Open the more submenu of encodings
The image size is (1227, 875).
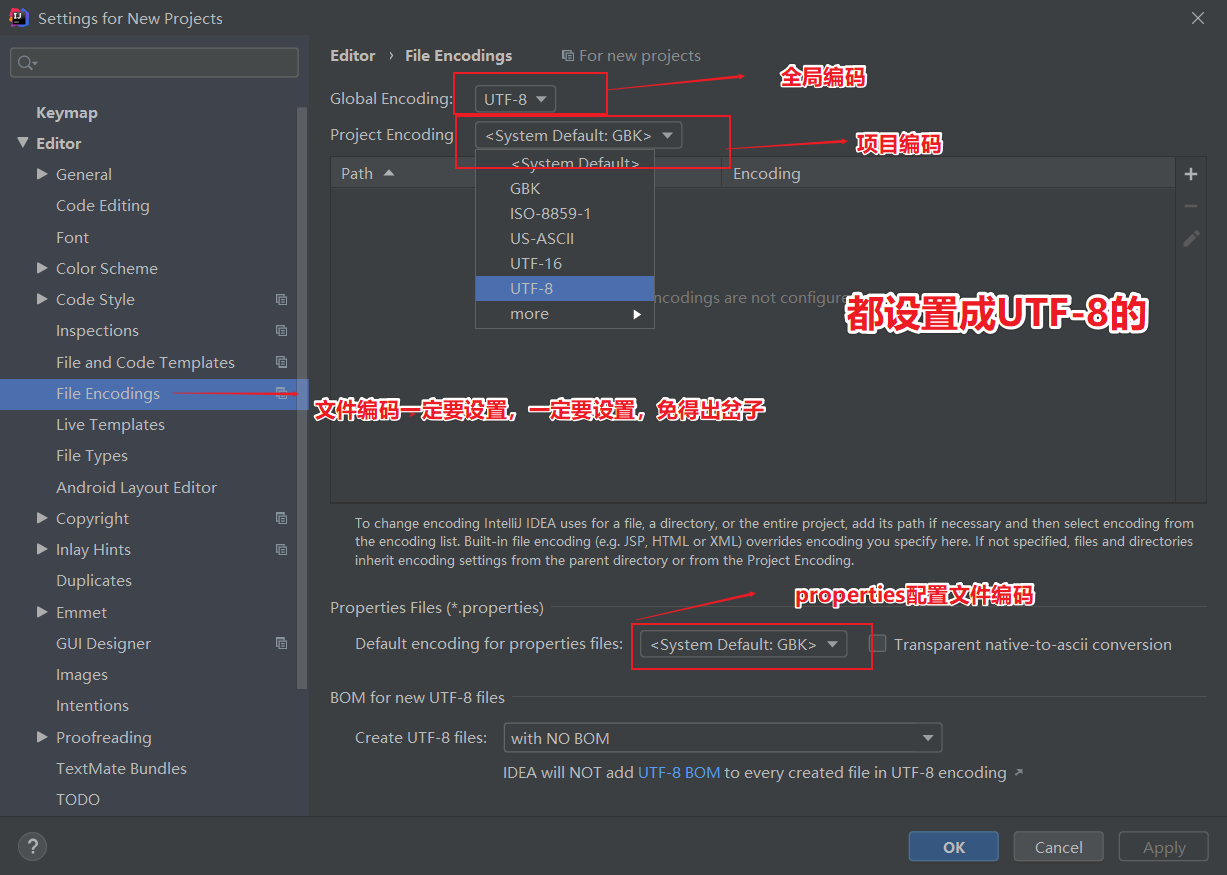click(565, 314)
